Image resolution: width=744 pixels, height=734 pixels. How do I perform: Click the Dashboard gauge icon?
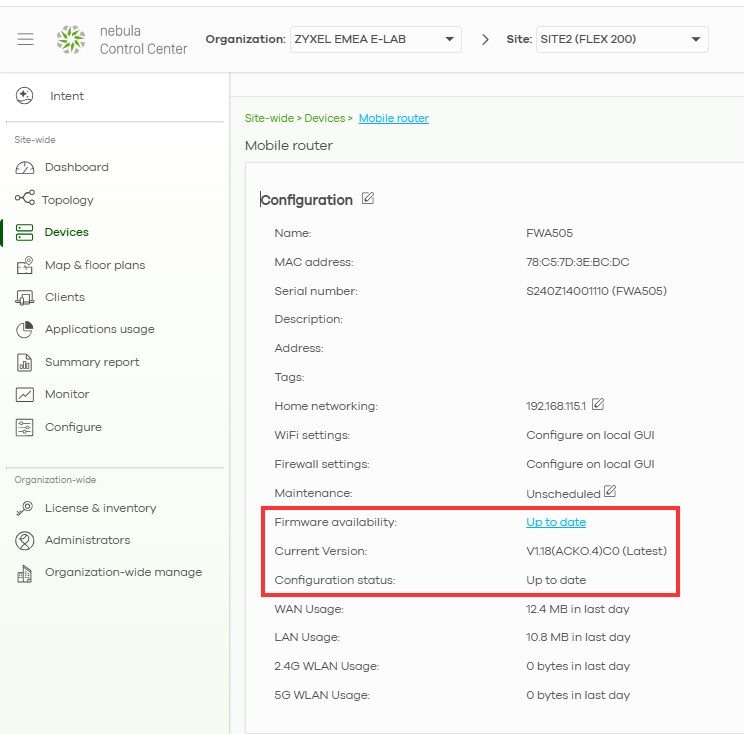coord(25,167)
